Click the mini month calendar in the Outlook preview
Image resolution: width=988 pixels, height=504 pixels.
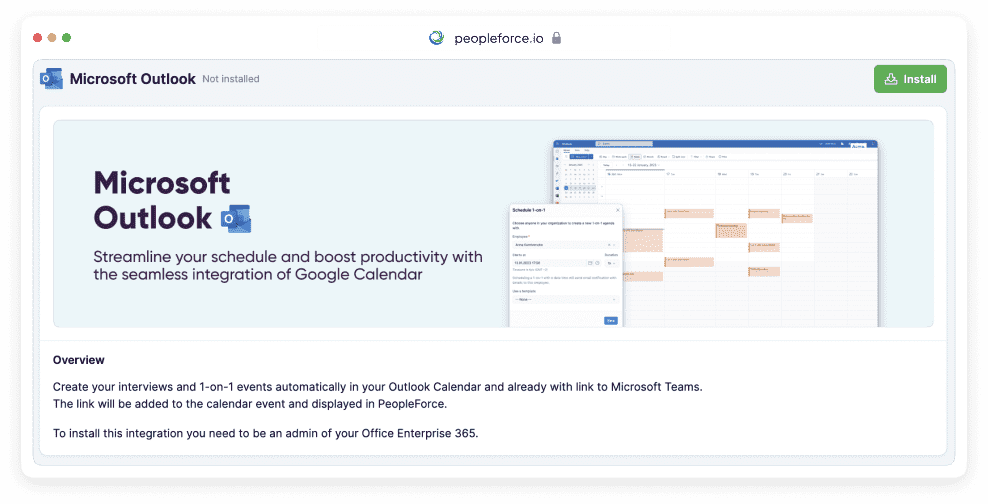579,178
